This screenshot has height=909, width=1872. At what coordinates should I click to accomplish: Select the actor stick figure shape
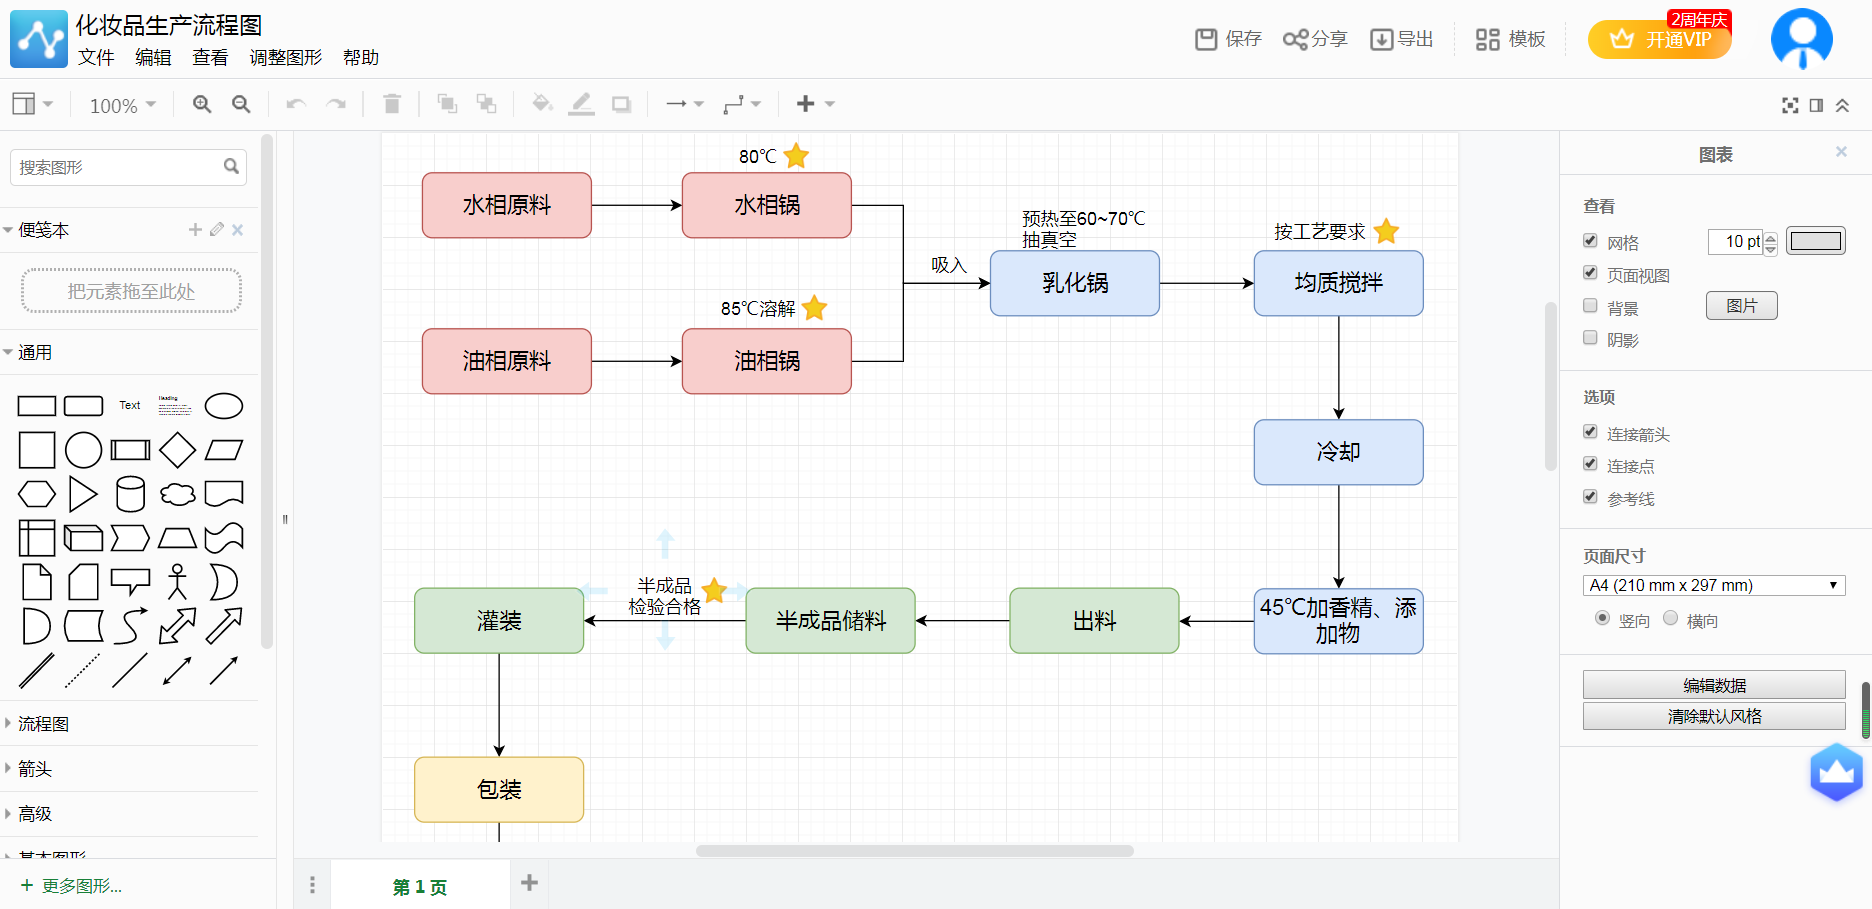[x=177, y=581]
